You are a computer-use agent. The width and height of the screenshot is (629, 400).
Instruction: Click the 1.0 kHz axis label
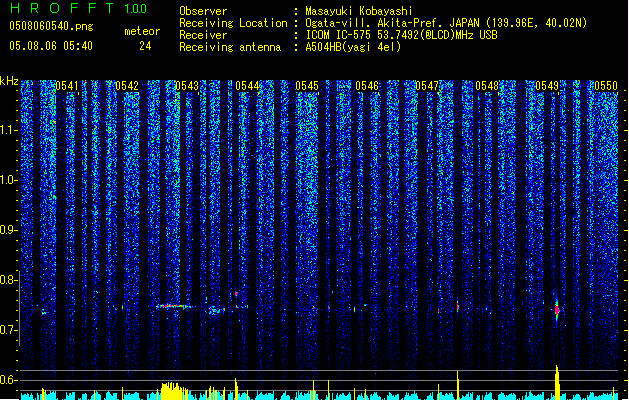point(9,180)
